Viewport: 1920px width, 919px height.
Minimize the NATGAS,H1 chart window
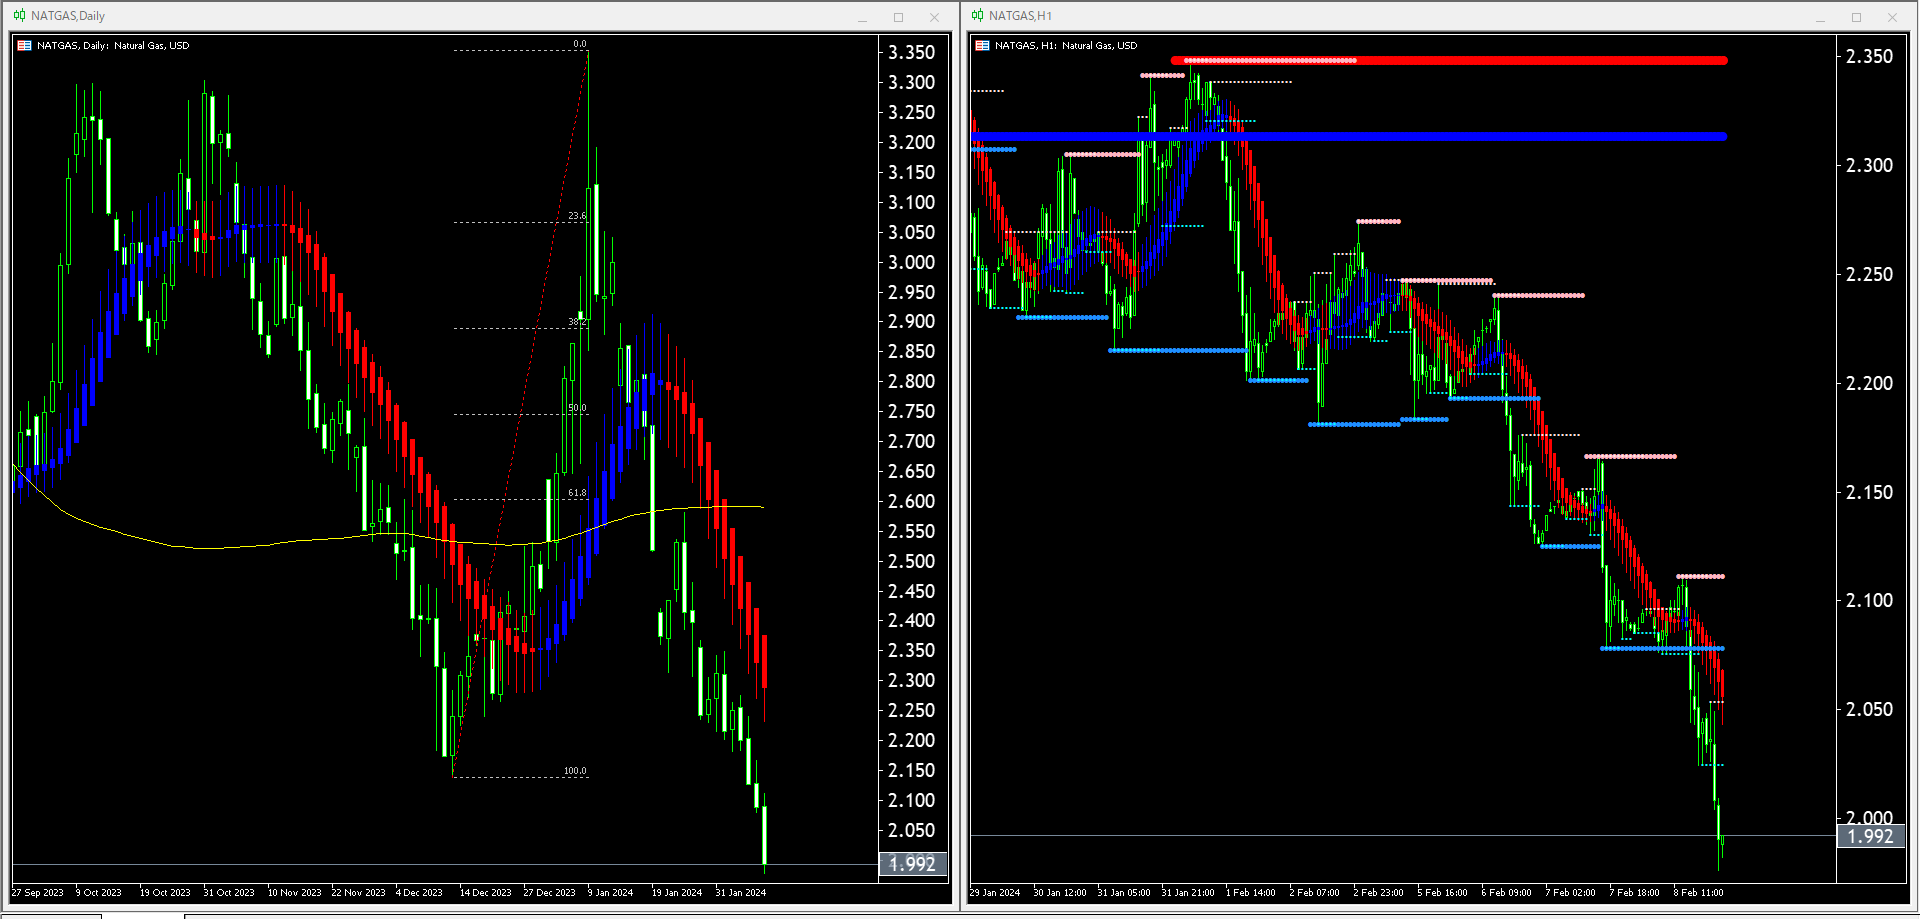[x=1820, y=17]
